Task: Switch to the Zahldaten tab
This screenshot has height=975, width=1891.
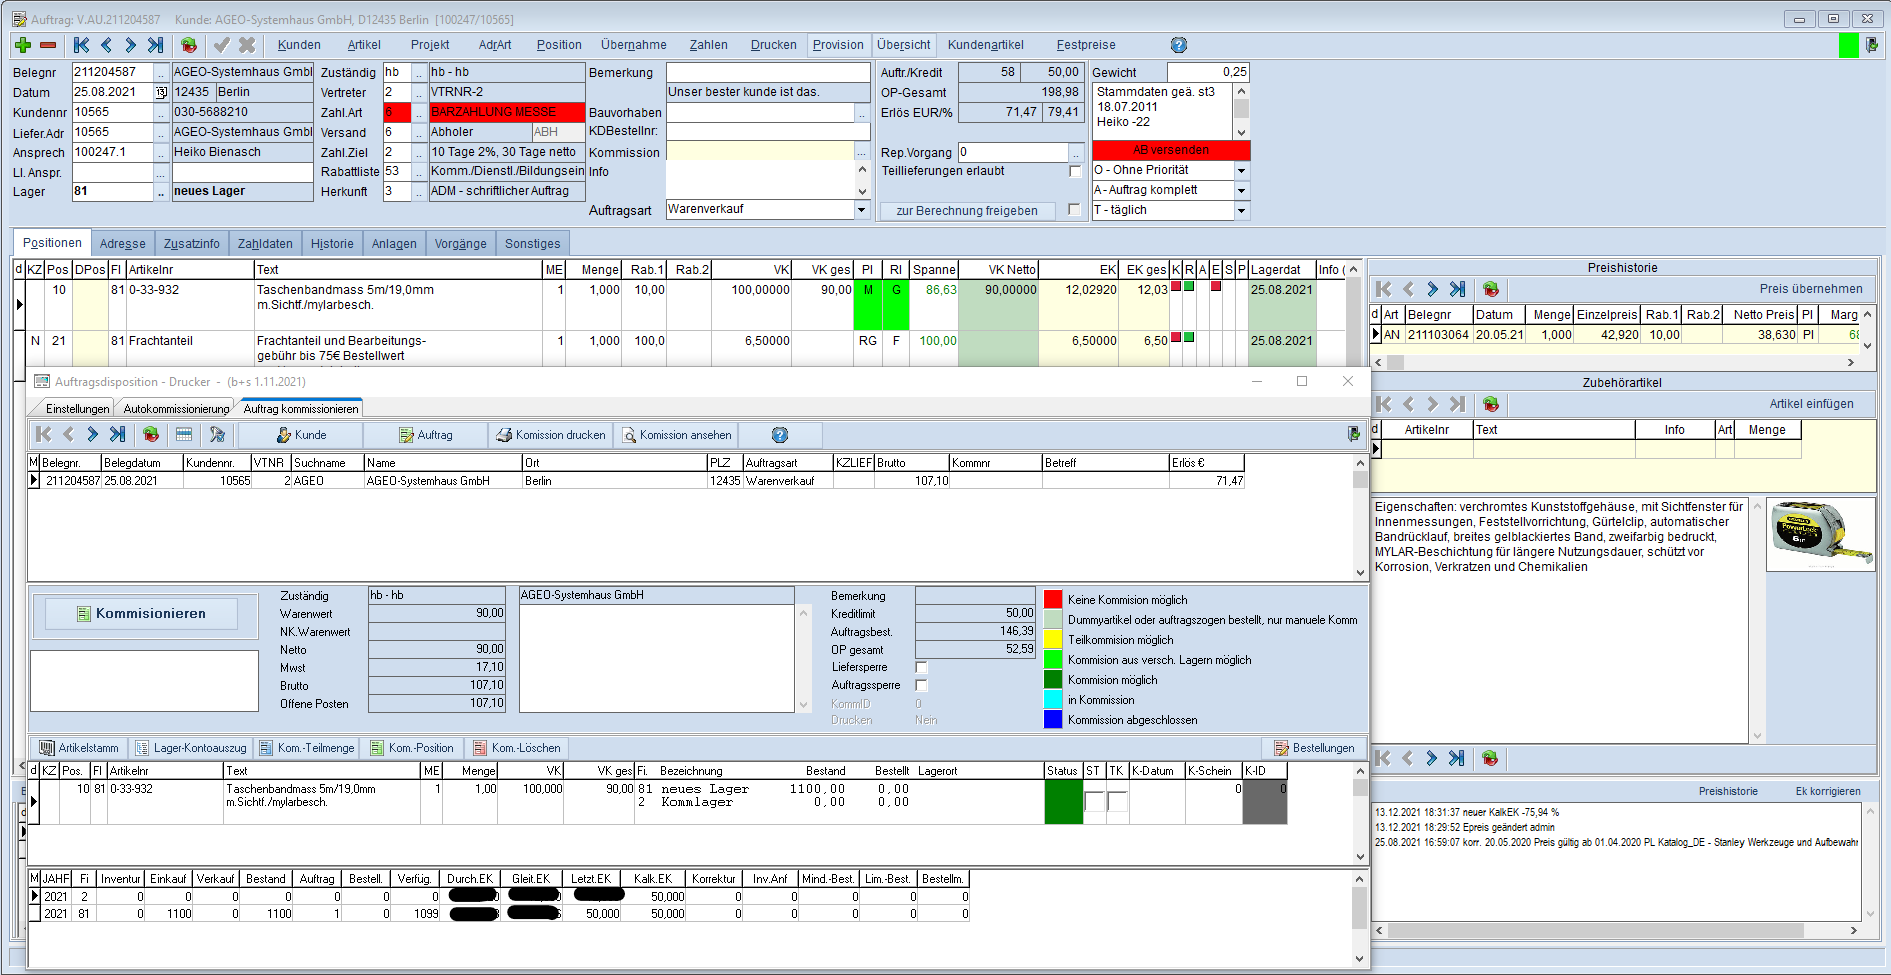Action: (x=265, y=244)
